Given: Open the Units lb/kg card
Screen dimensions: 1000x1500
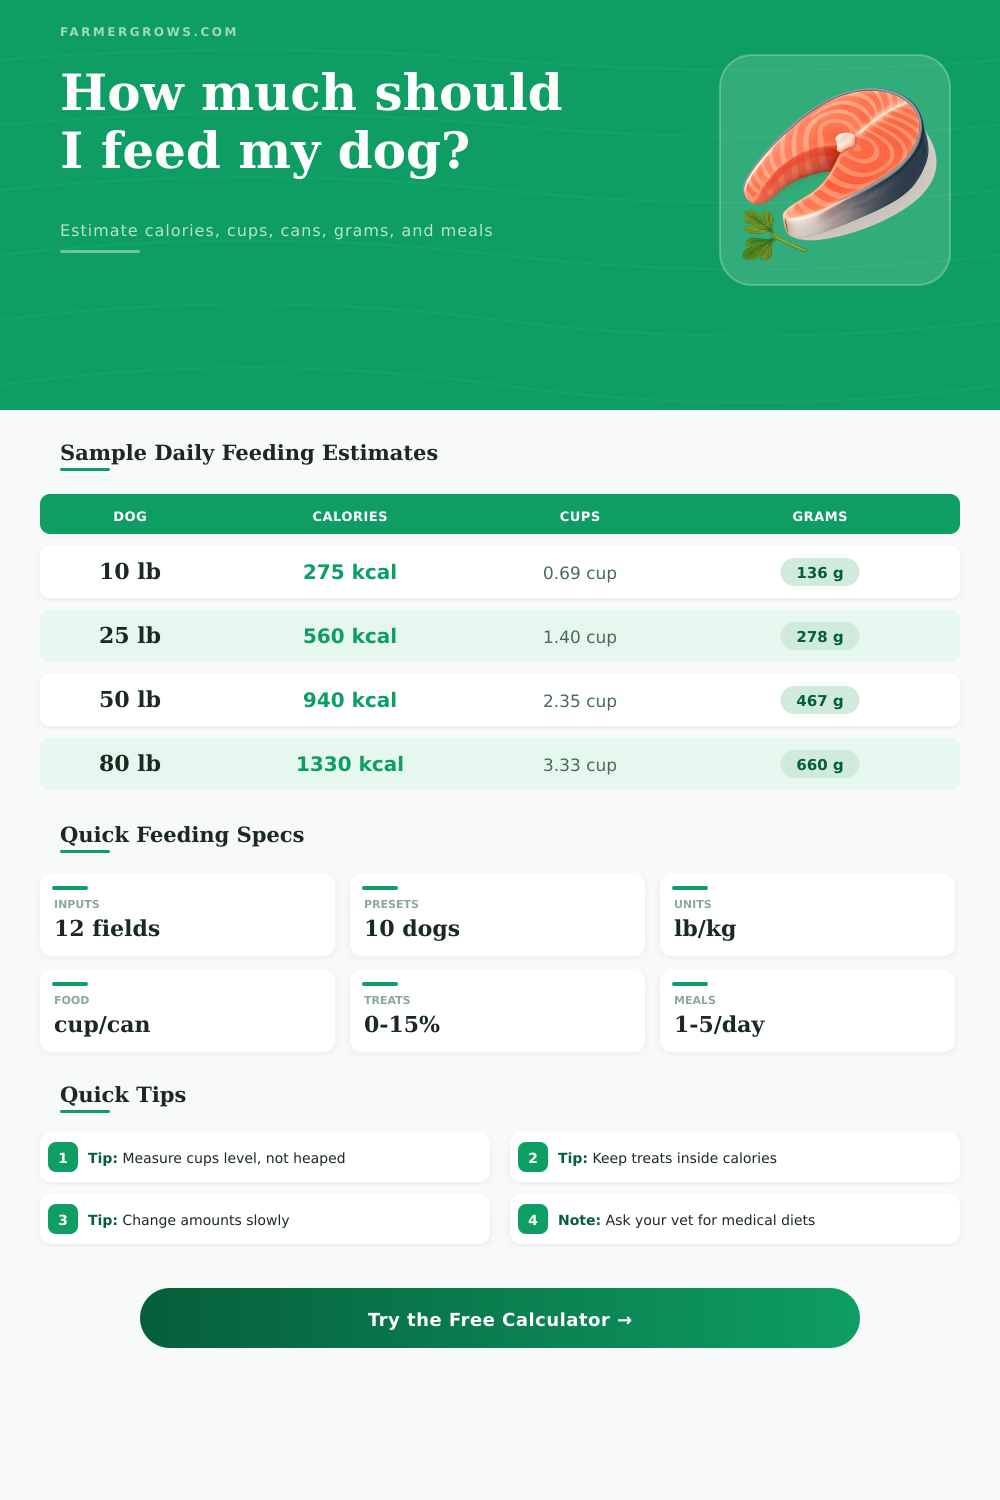Looking at the screenshot, I should click(x=807, y=915).
